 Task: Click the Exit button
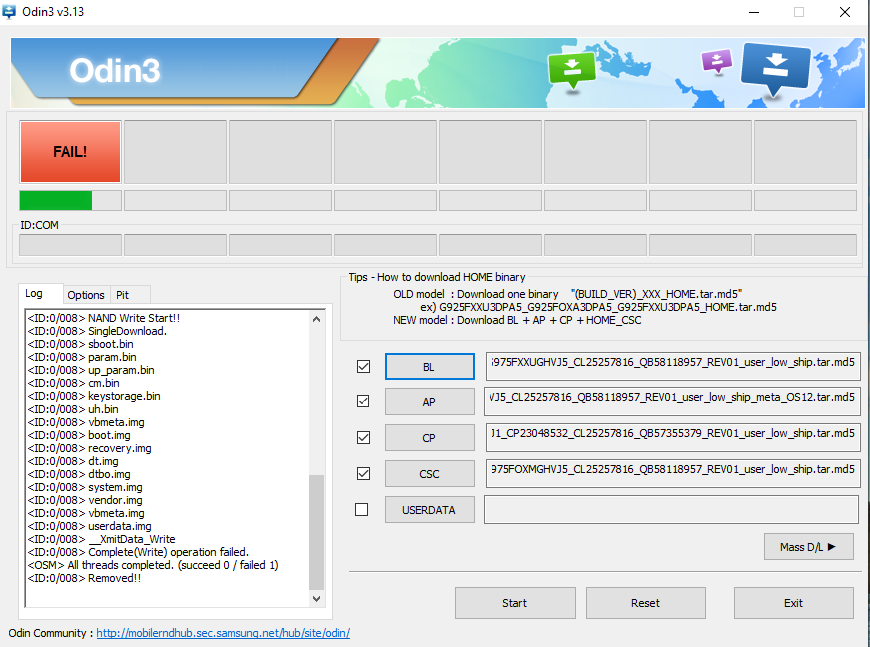click(x=793, y=603)
